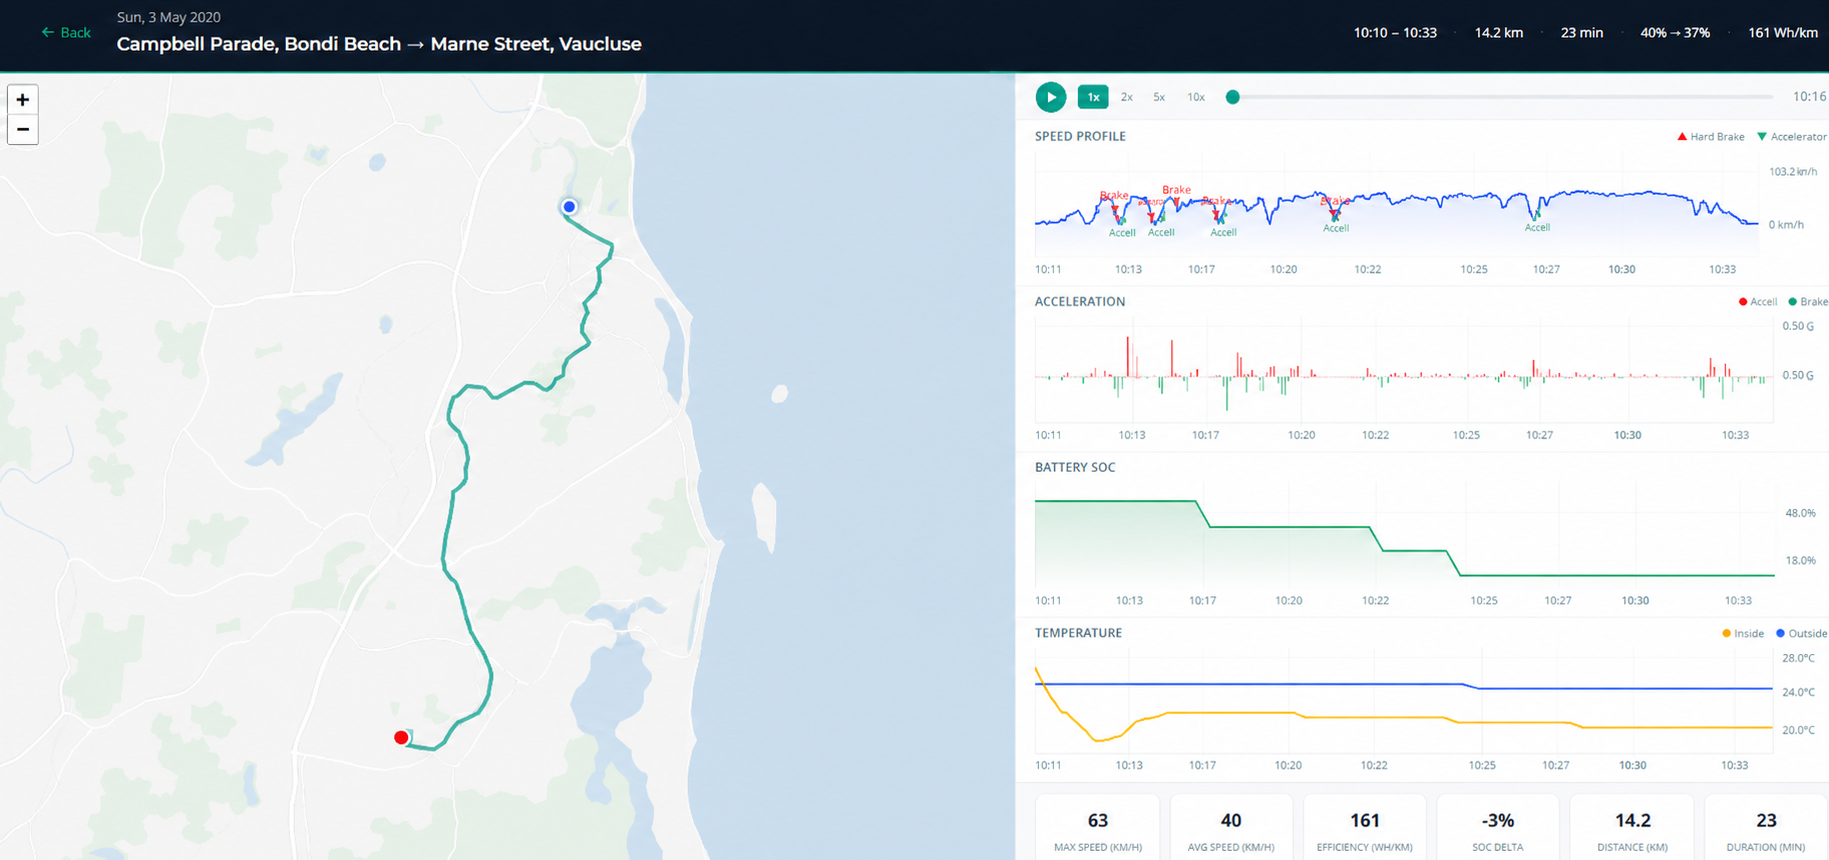Image resolution: width=1829 pixels, height=860 pixels.
Task: Click the SOC Delta -3% stat card
Action: (x=1498, y=829)
